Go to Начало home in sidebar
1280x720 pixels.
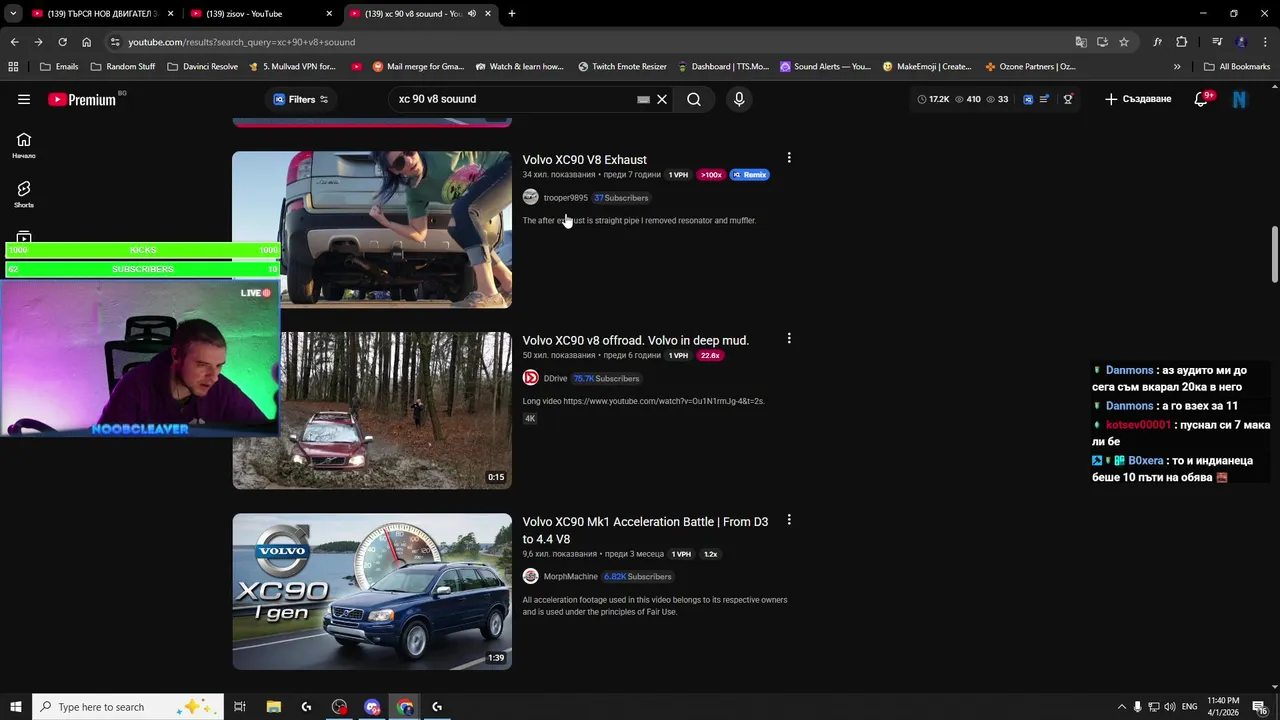(24, 145)
